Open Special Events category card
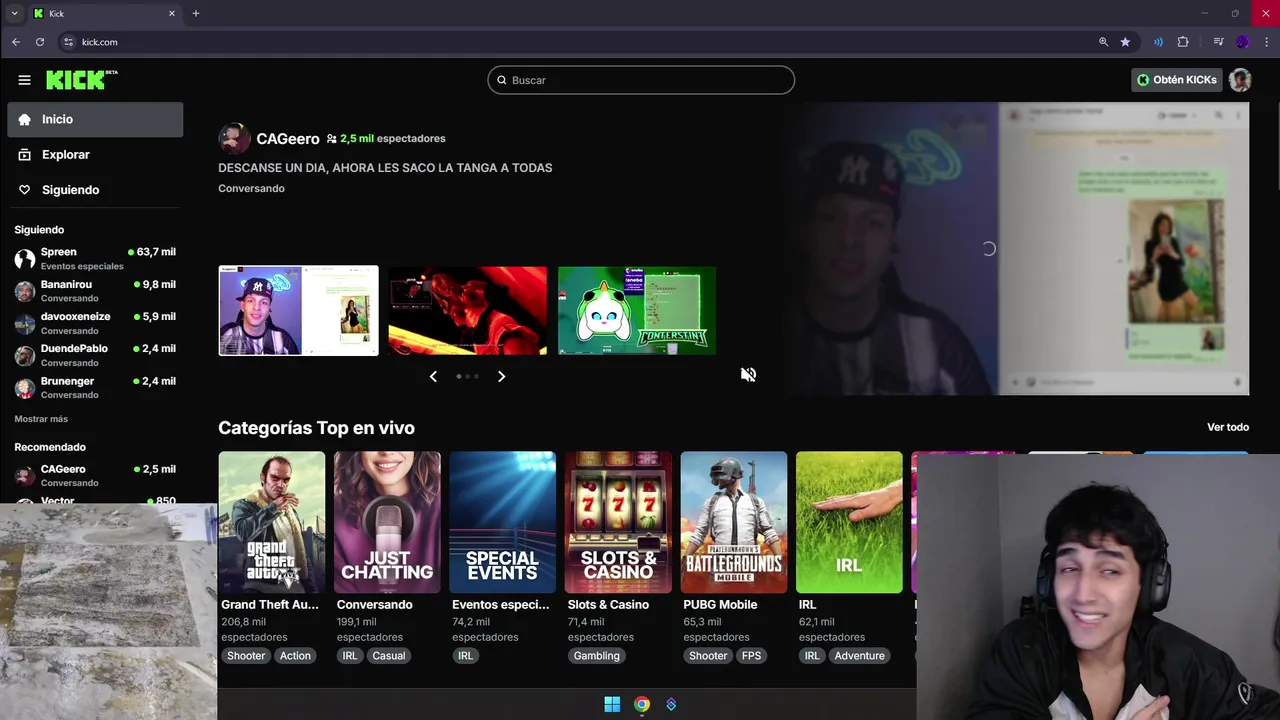 503,522
